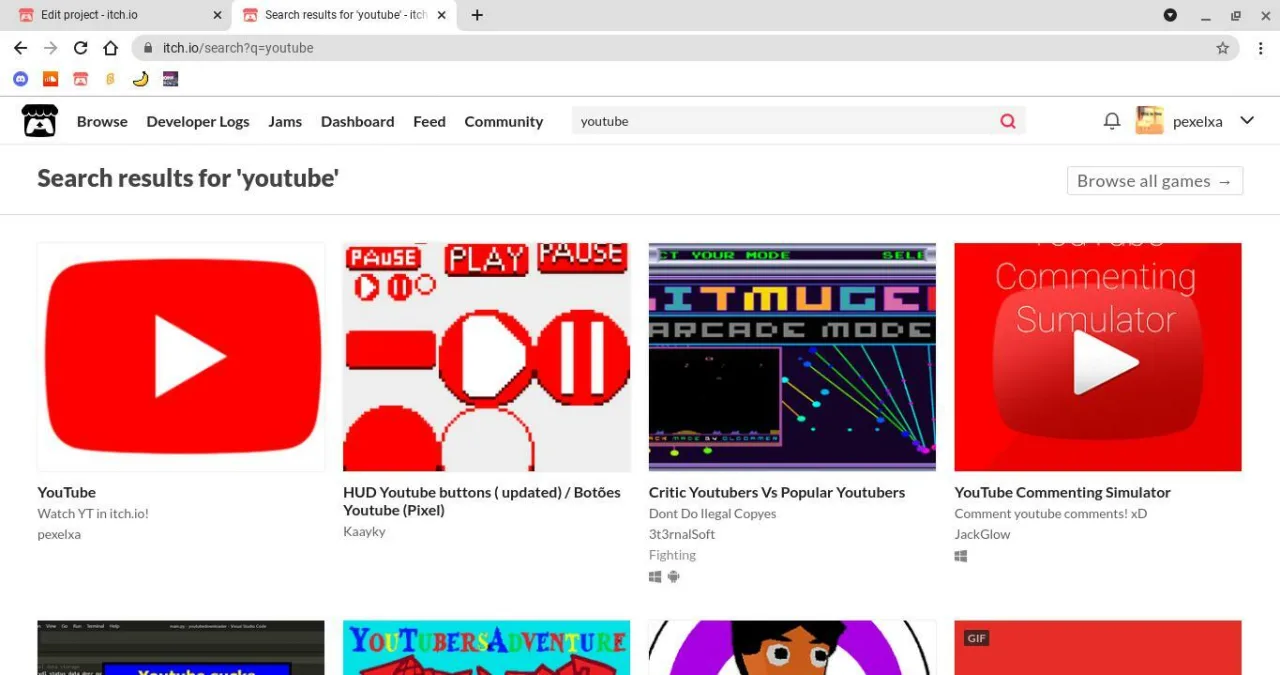Click the GIF badge on red thumbnail
The width and height of the screenshot is (1280, 675).
tap(977, 638)
